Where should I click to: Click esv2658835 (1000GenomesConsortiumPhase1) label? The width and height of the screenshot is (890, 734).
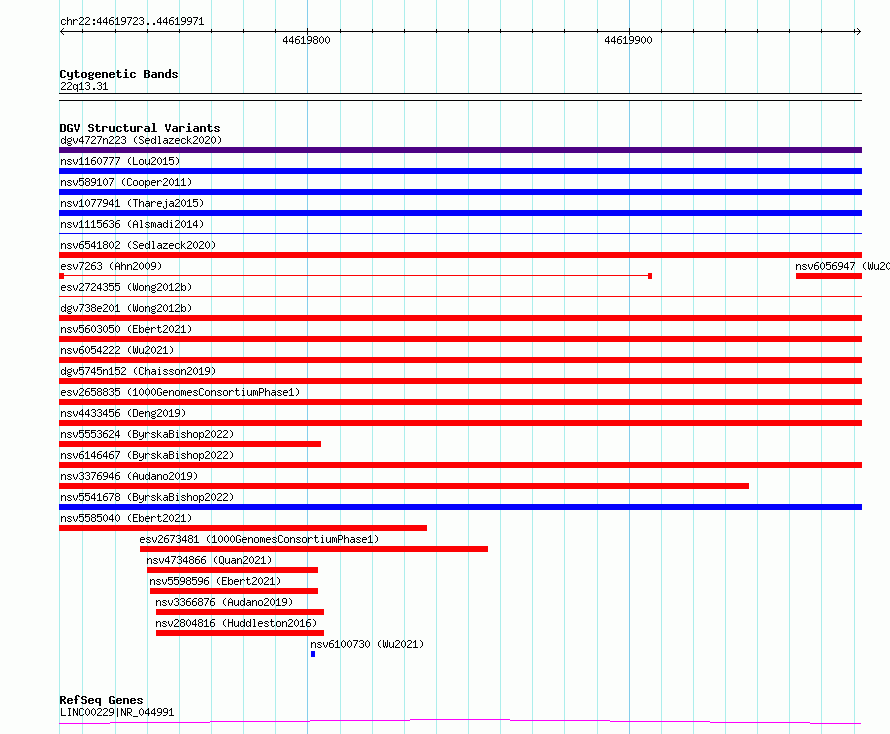click(x=180, y=392)
